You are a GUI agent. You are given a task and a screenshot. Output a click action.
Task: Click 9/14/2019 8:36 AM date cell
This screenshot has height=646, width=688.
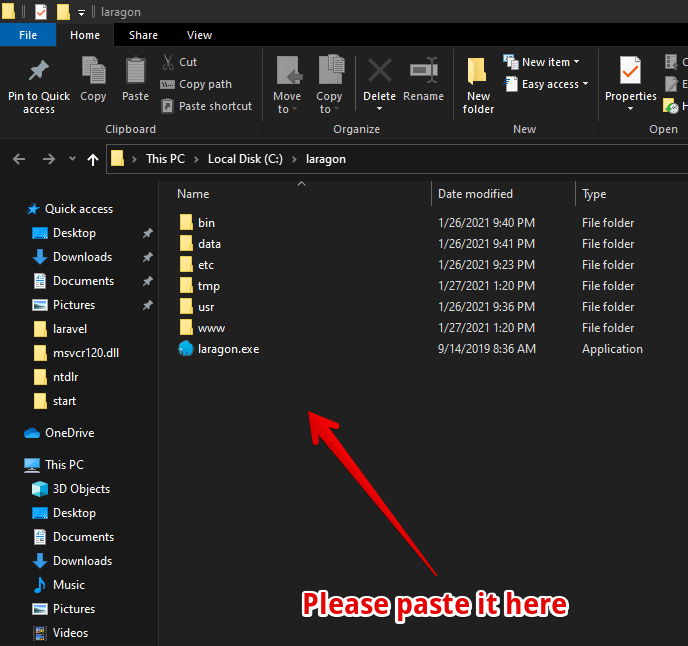pos(487,349)
